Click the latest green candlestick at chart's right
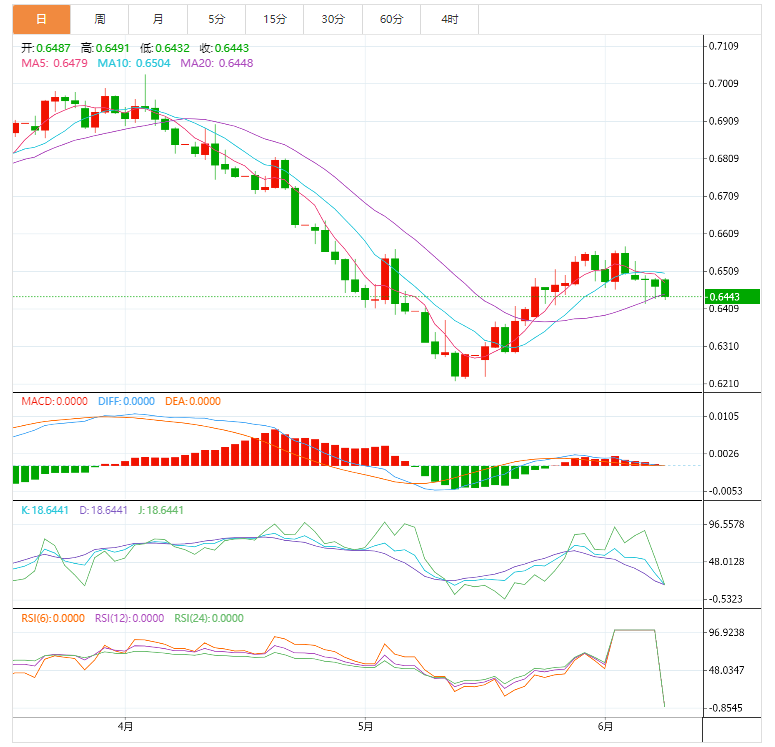Viewport: 775px width, 747px height. 665,288
